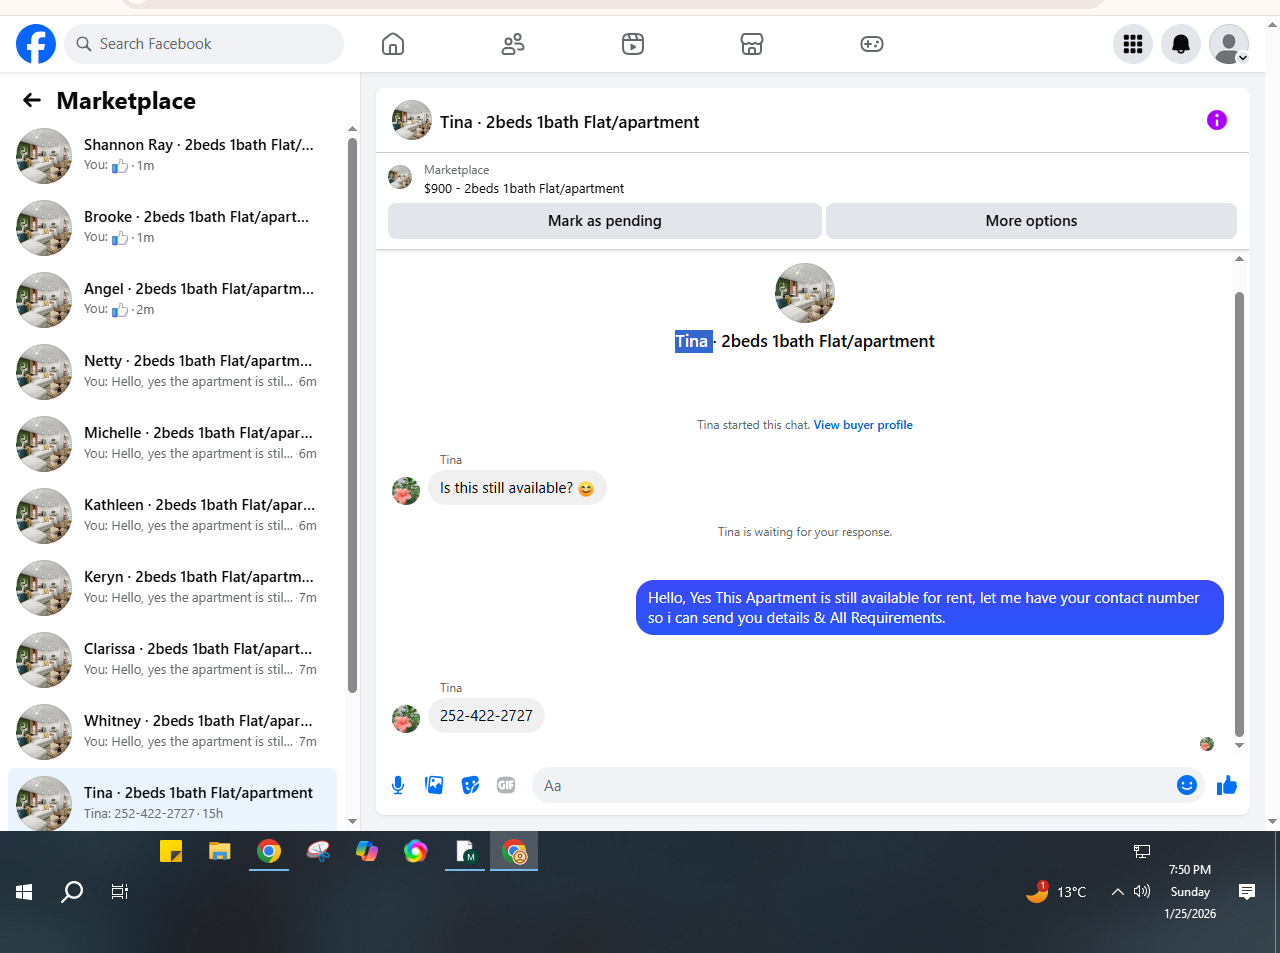Open conversation information purple icon

pos(1217,120)
